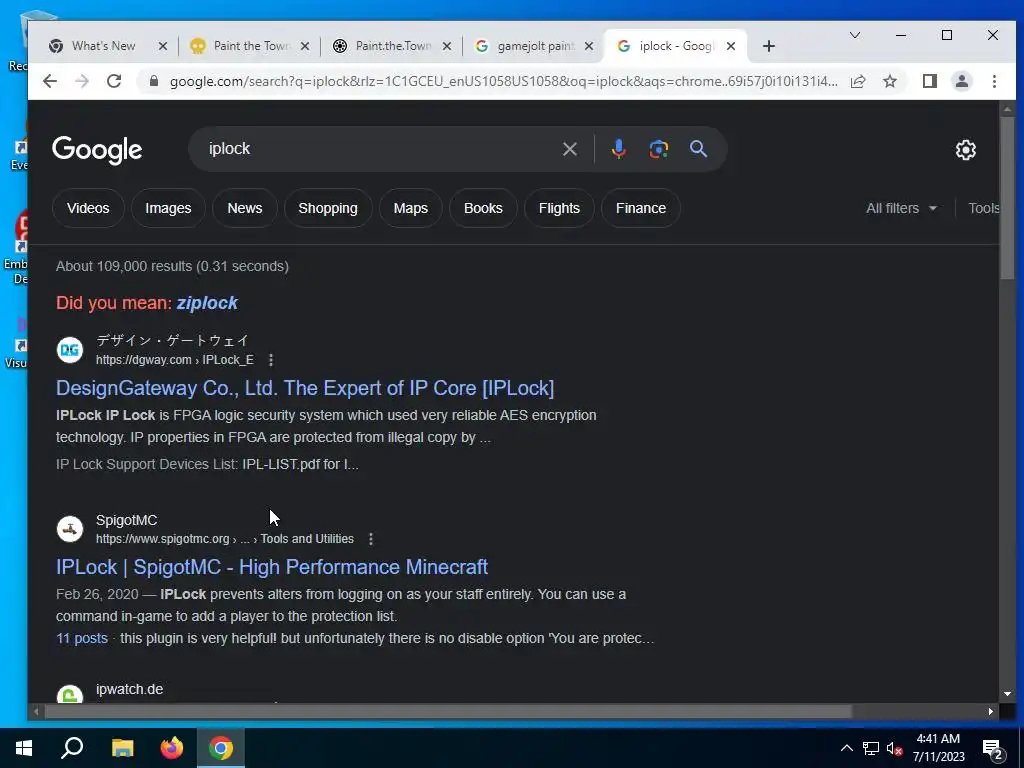This screenshot has height=768, width=1024.
Task: Open muted volume tray icon
Action: point(895,748)
